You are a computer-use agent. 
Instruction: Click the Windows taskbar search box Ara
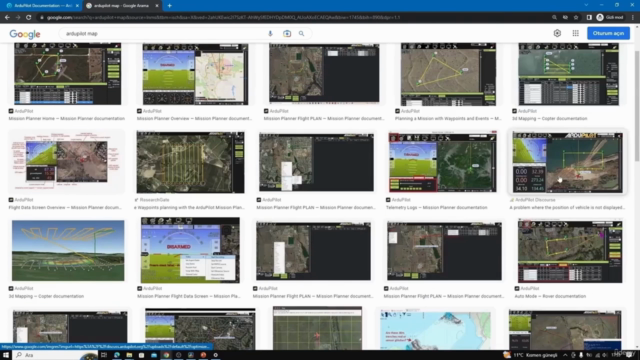click(x=55, y=355)
